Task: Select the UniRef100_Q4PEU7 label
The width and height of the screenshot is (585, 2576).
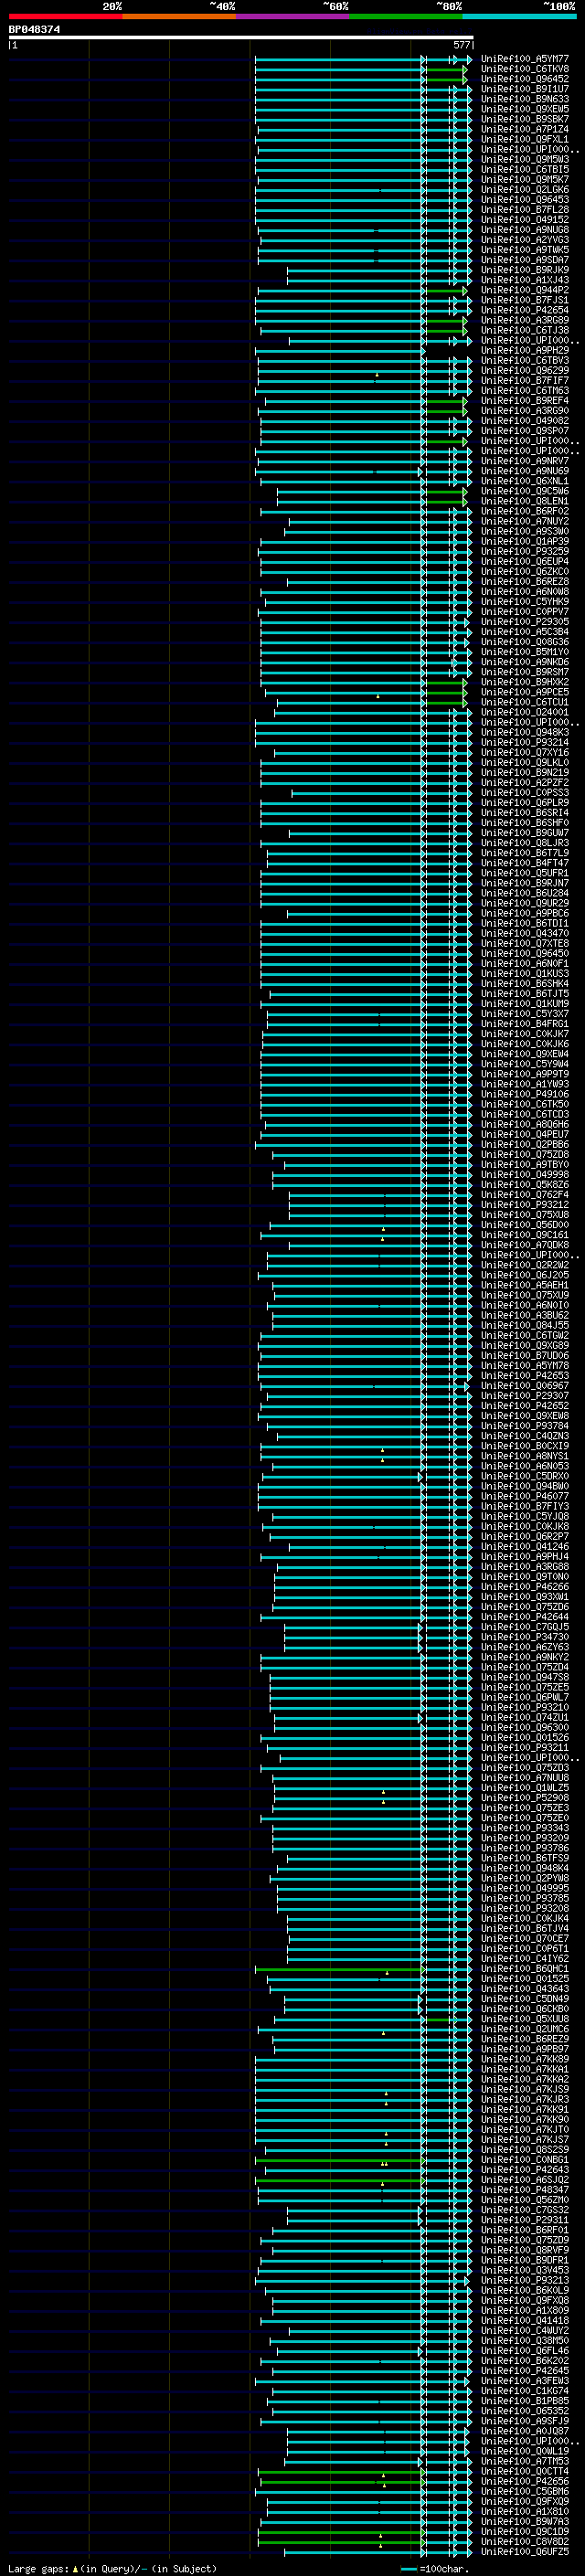Action: tap(525, 1135)
